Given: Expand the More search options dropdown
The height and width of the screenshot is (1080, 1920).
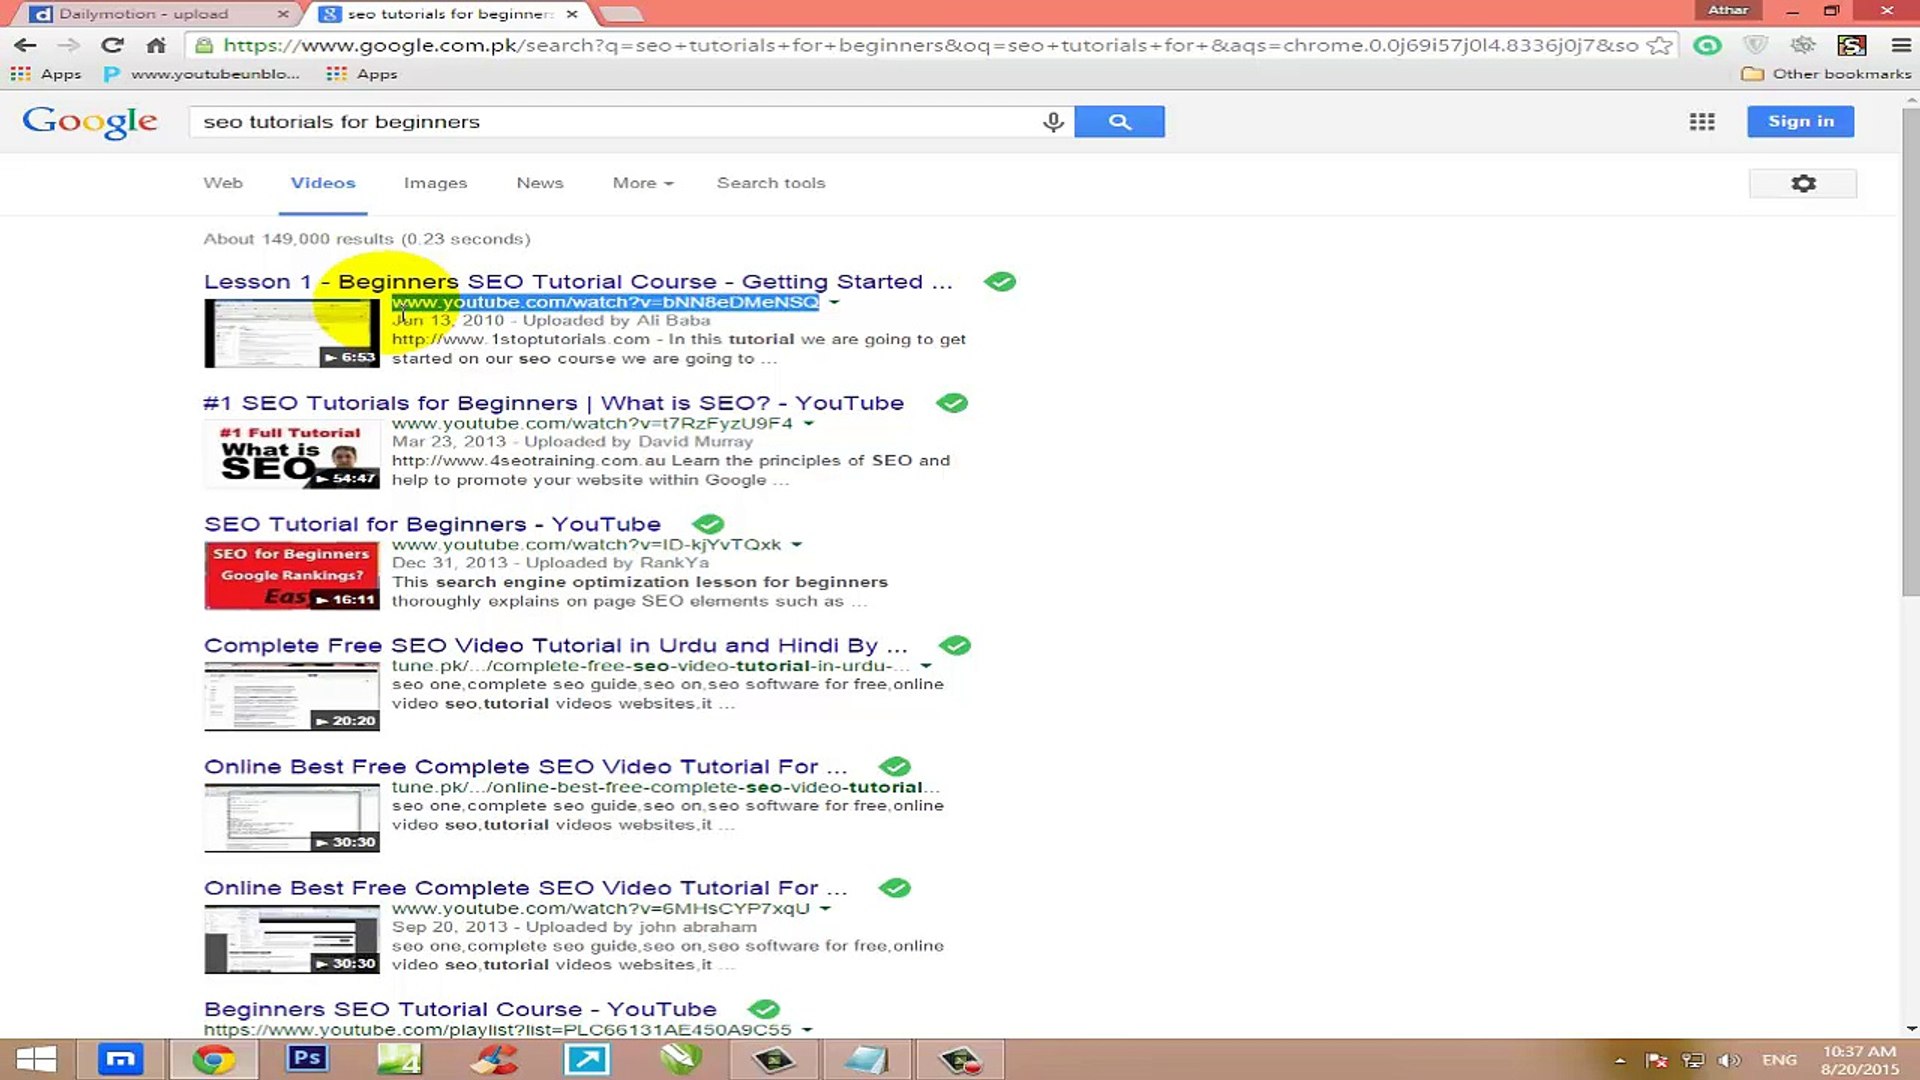Looking at the screenshot, I should tap(642, 183).
